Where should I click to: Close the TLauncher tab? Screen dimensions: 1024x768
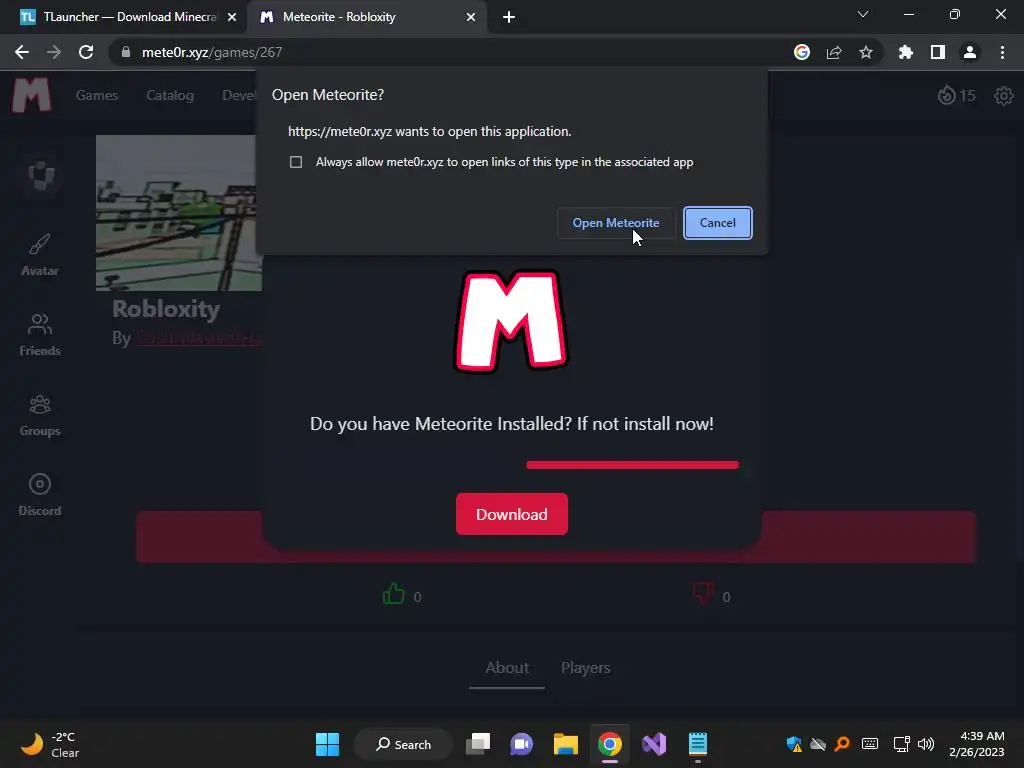click(x=232, y=17)
